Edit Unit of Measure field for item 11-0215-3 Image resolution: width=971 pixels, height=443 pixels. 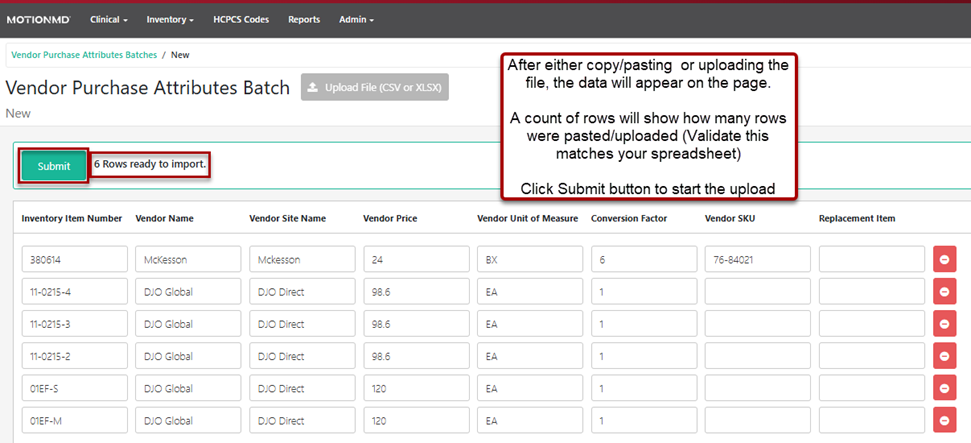[x=530, y=324]
